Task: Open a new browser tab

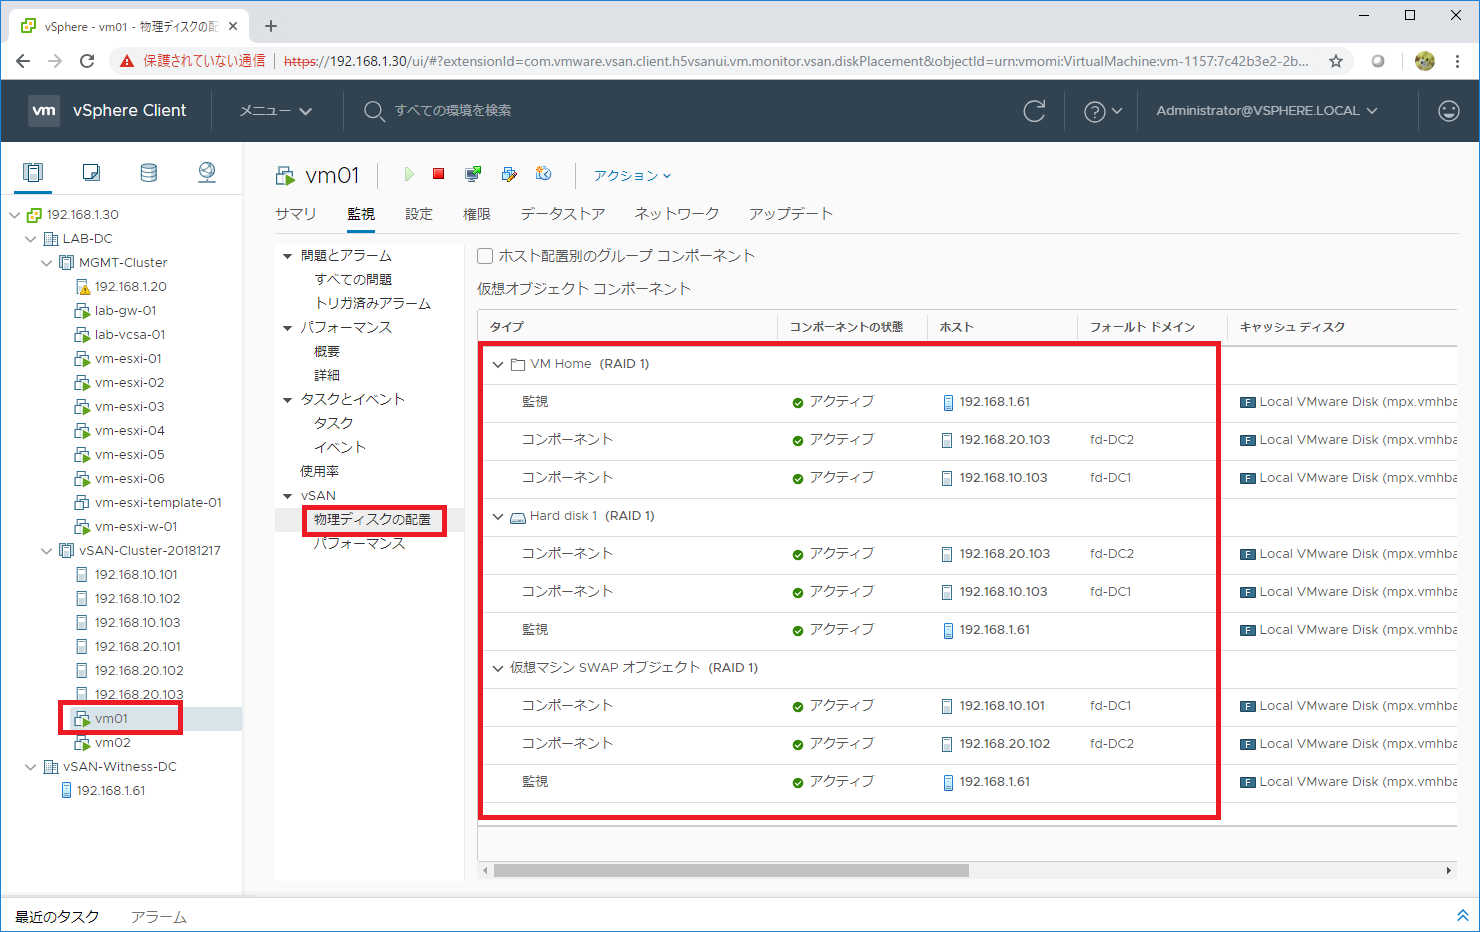Action: pos(271,26)
